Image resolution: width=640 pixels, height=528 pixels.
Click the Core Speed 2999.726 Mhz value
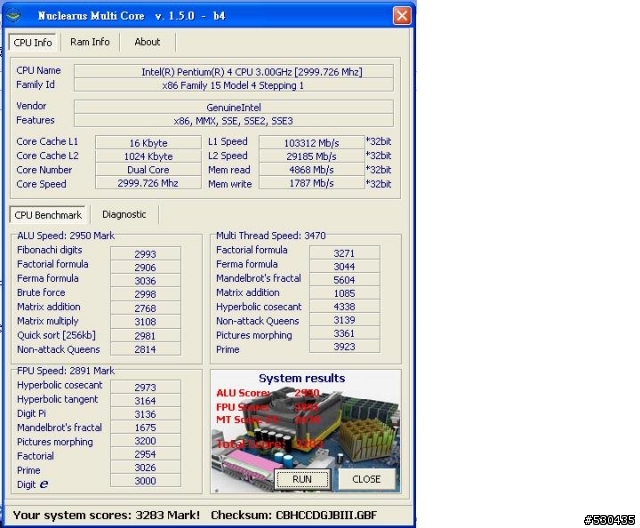(x=148, y=183)
